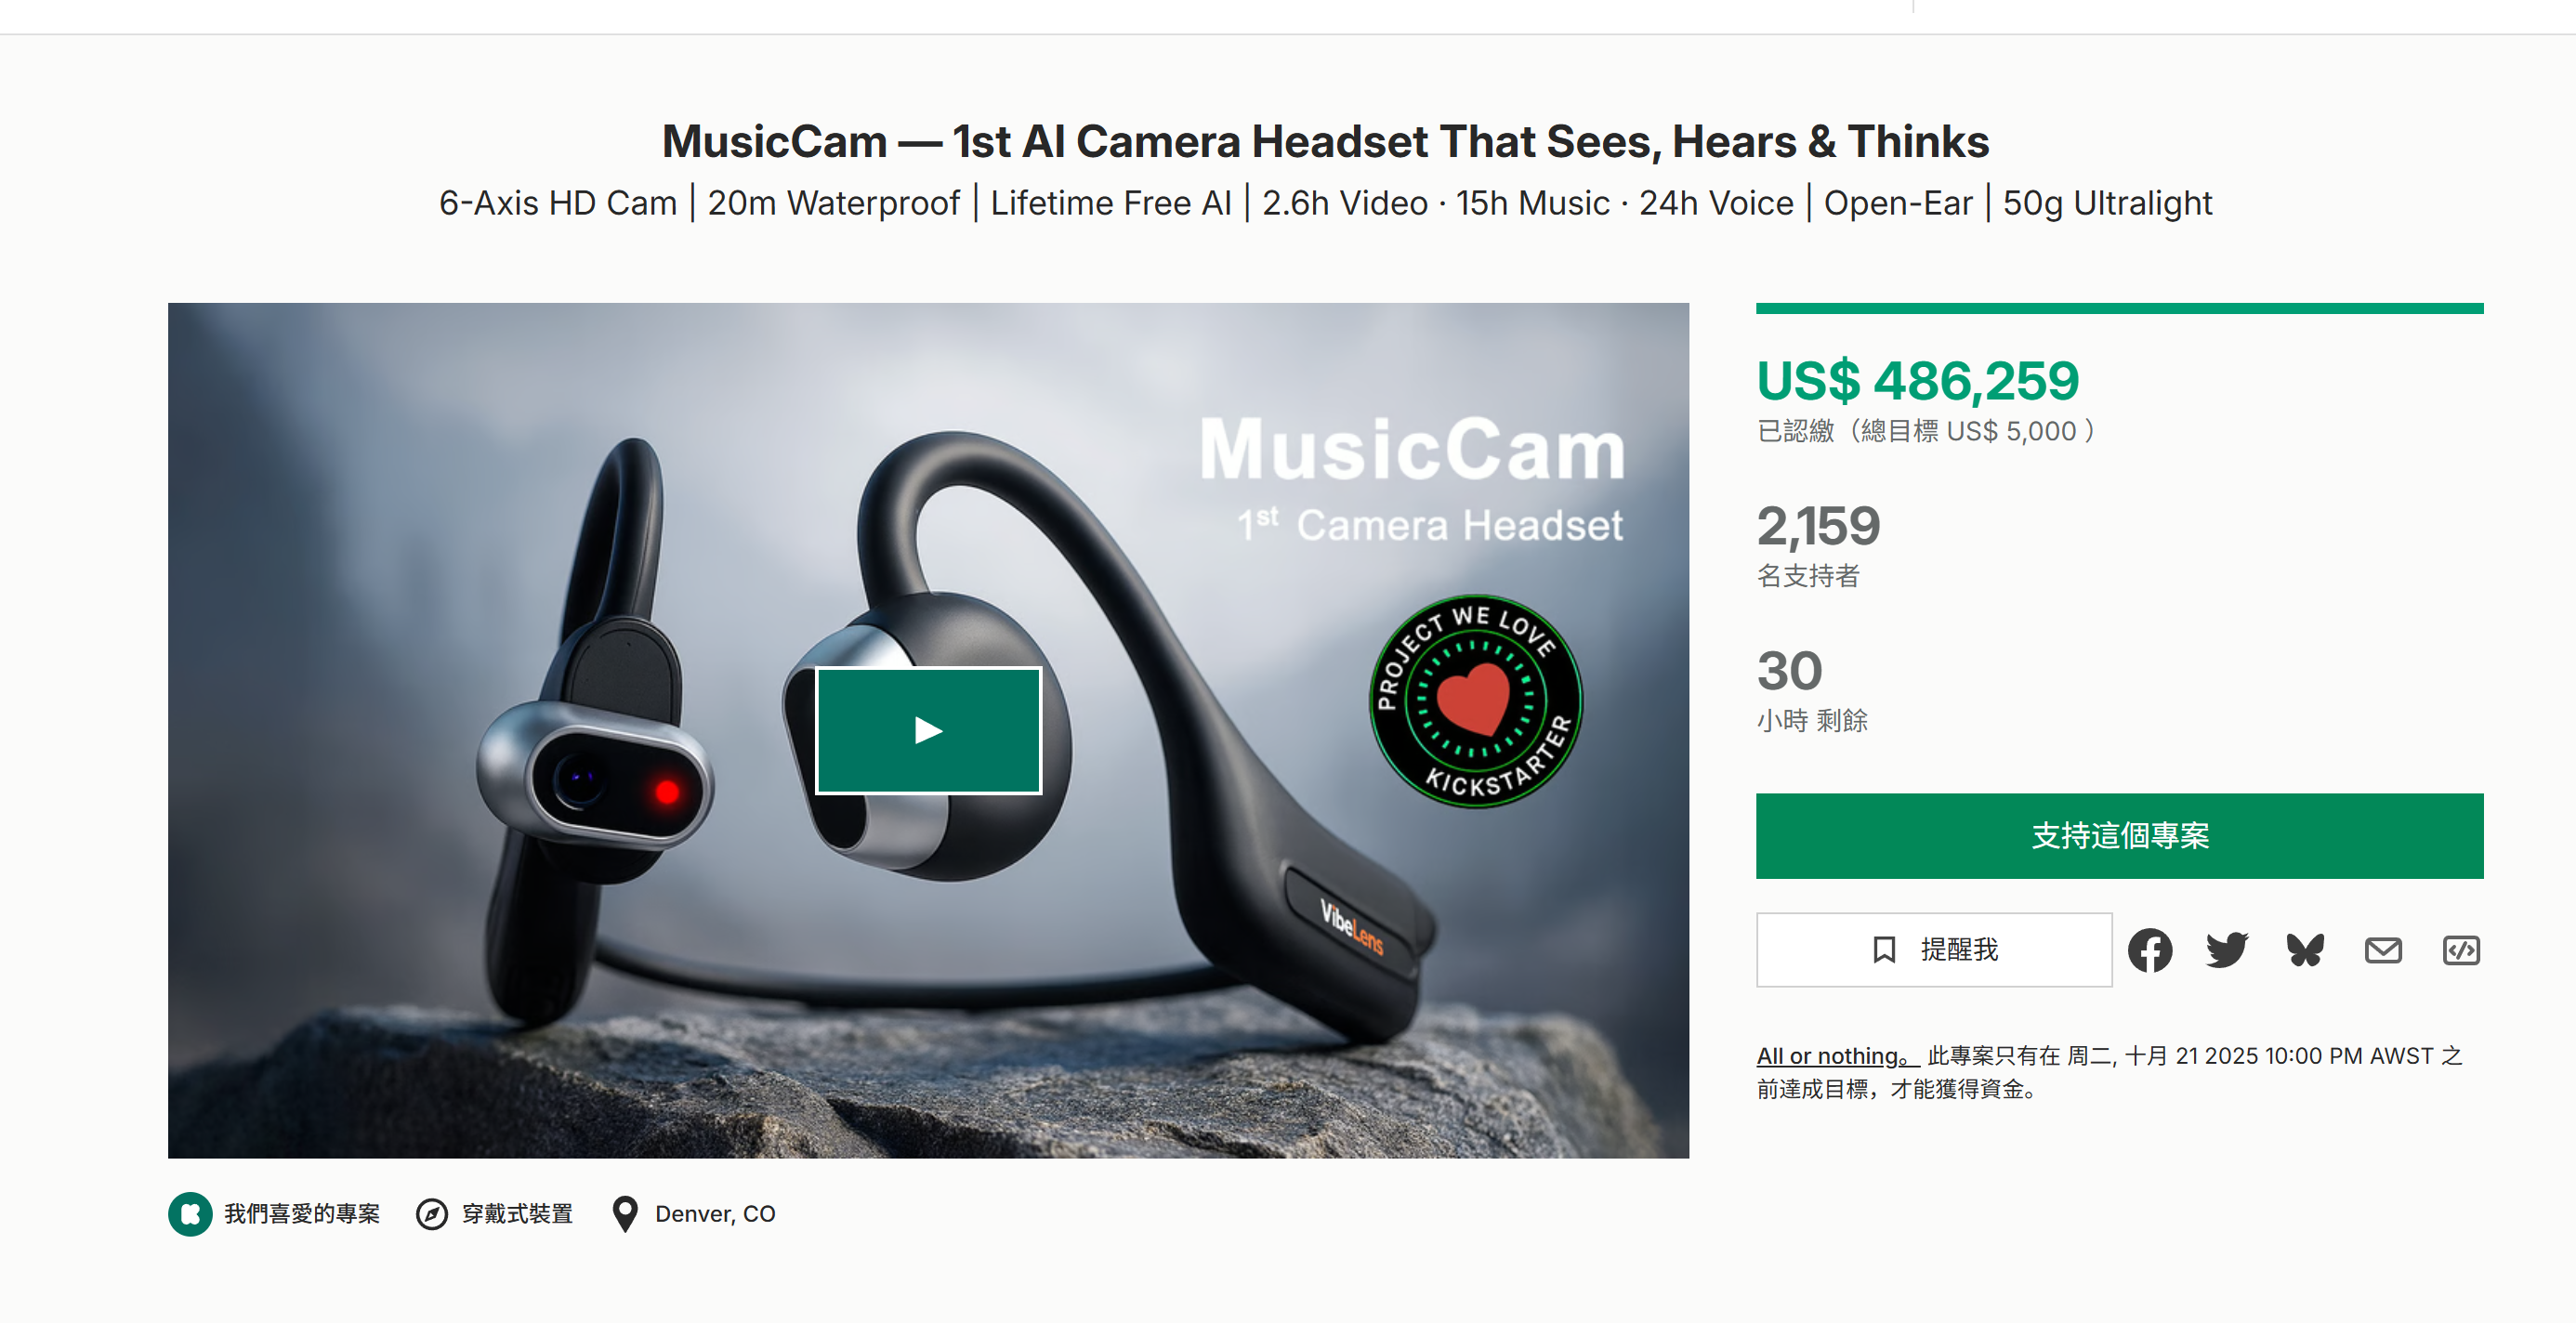View projects in Denver, CO
Image resolution: width=2576 pixels, height=1323 pixels.
(715, 1214)
